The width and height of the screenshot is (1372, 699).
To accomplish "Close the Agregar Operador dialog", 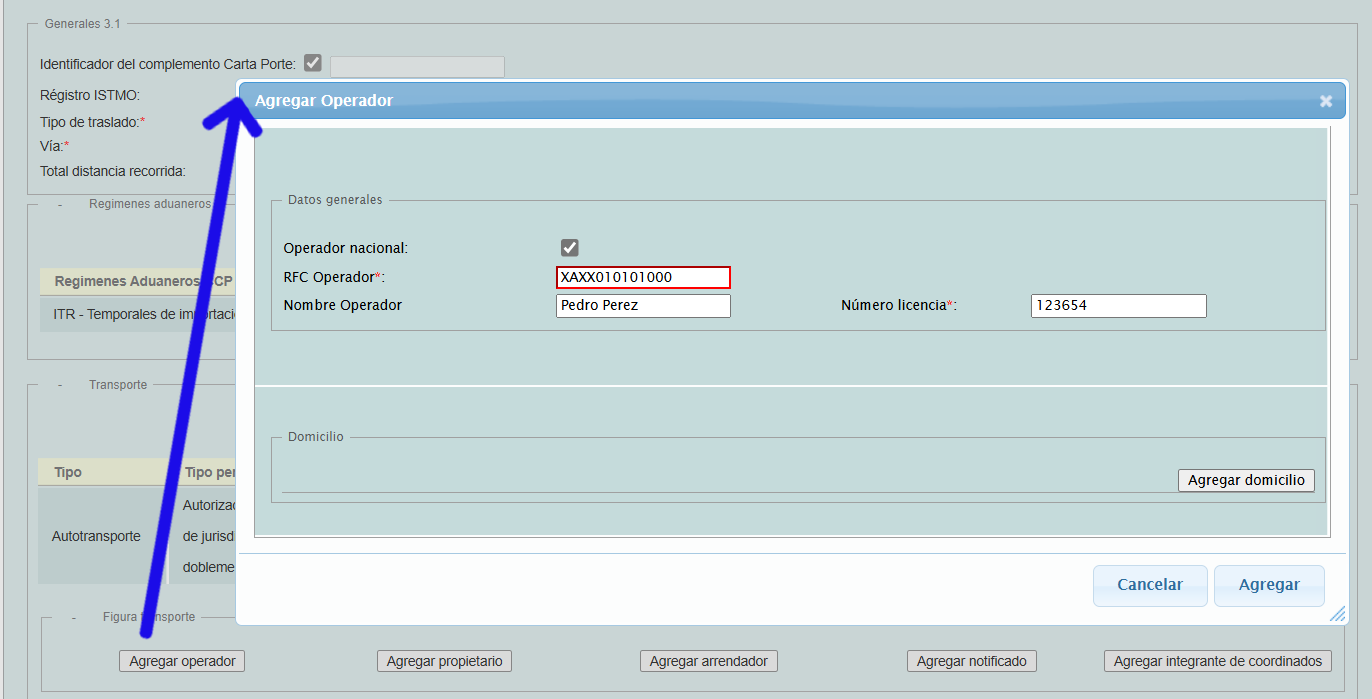I will click(1325, 101).
